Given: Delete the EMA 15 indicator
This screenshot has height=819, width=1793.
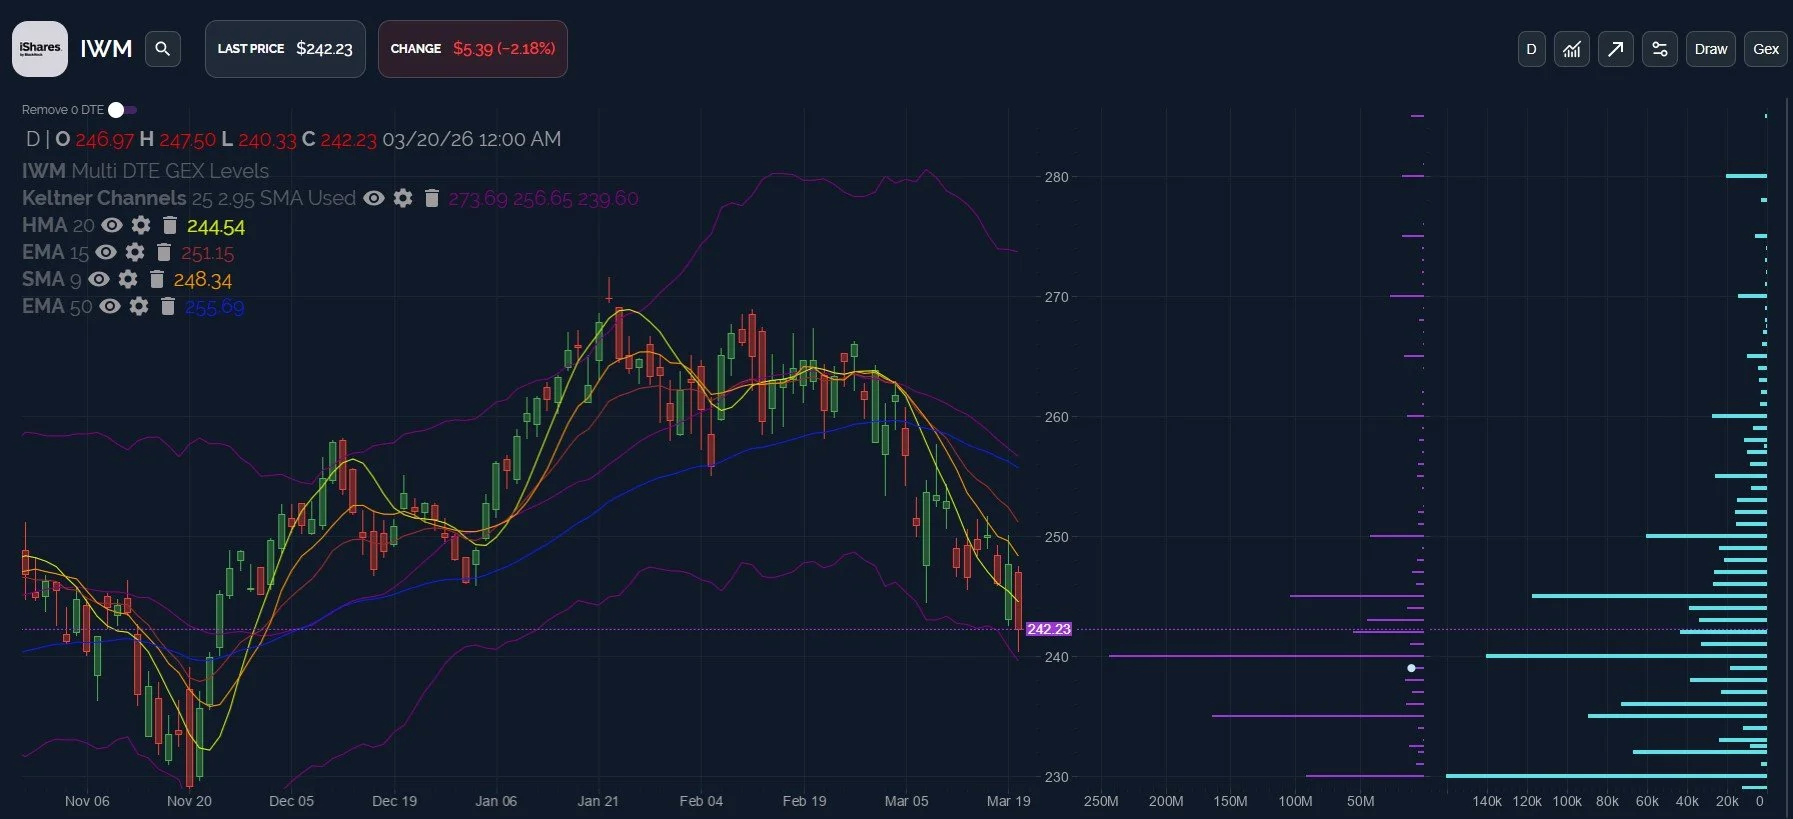Looking at the screenshot, I should click(164, 252).
